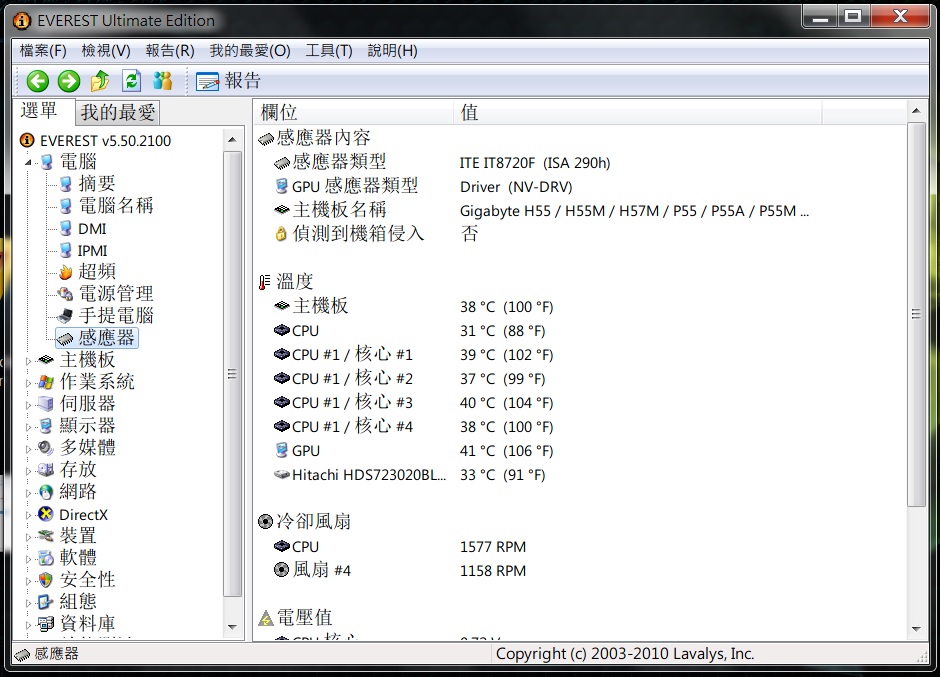Click the 作業系統 Windows flag icon

(x=46, y=382)
